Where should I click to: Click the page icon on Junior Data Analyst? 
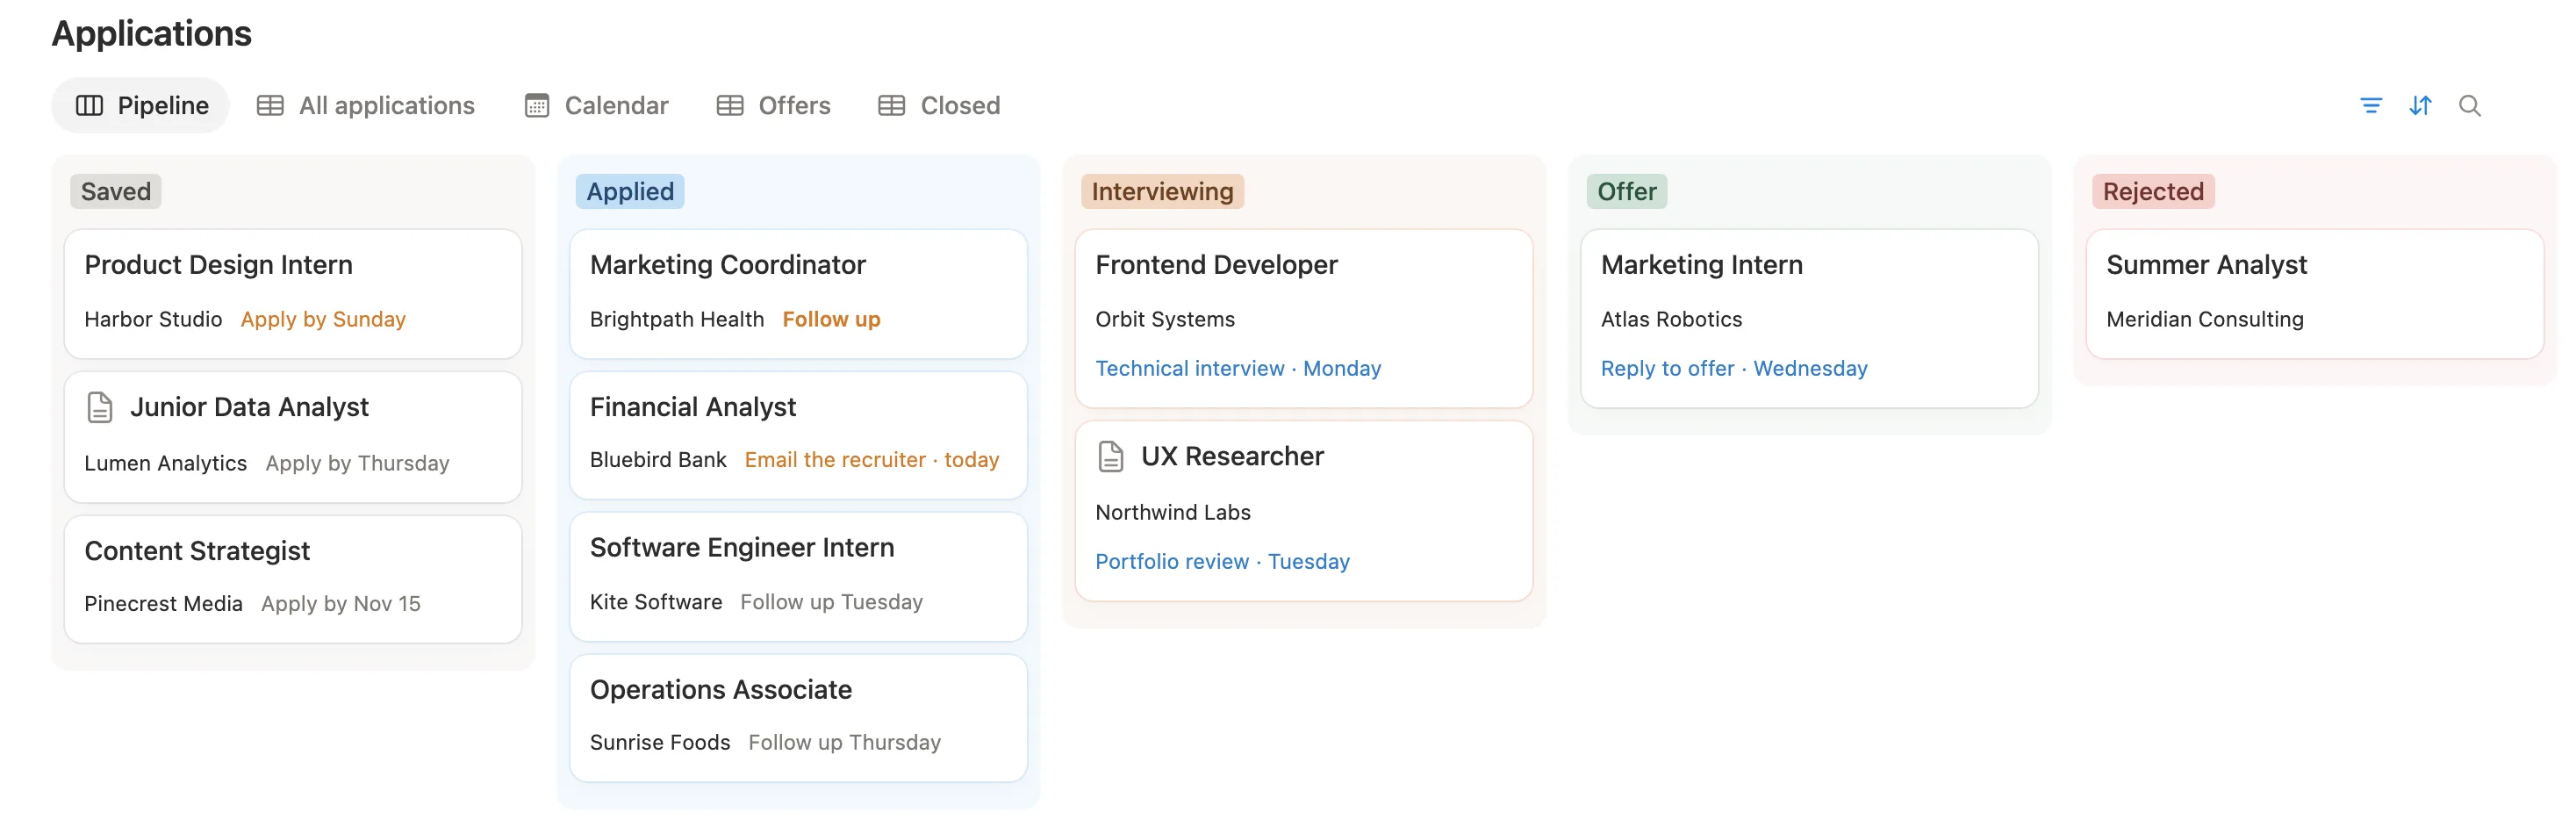pos(100,407)
